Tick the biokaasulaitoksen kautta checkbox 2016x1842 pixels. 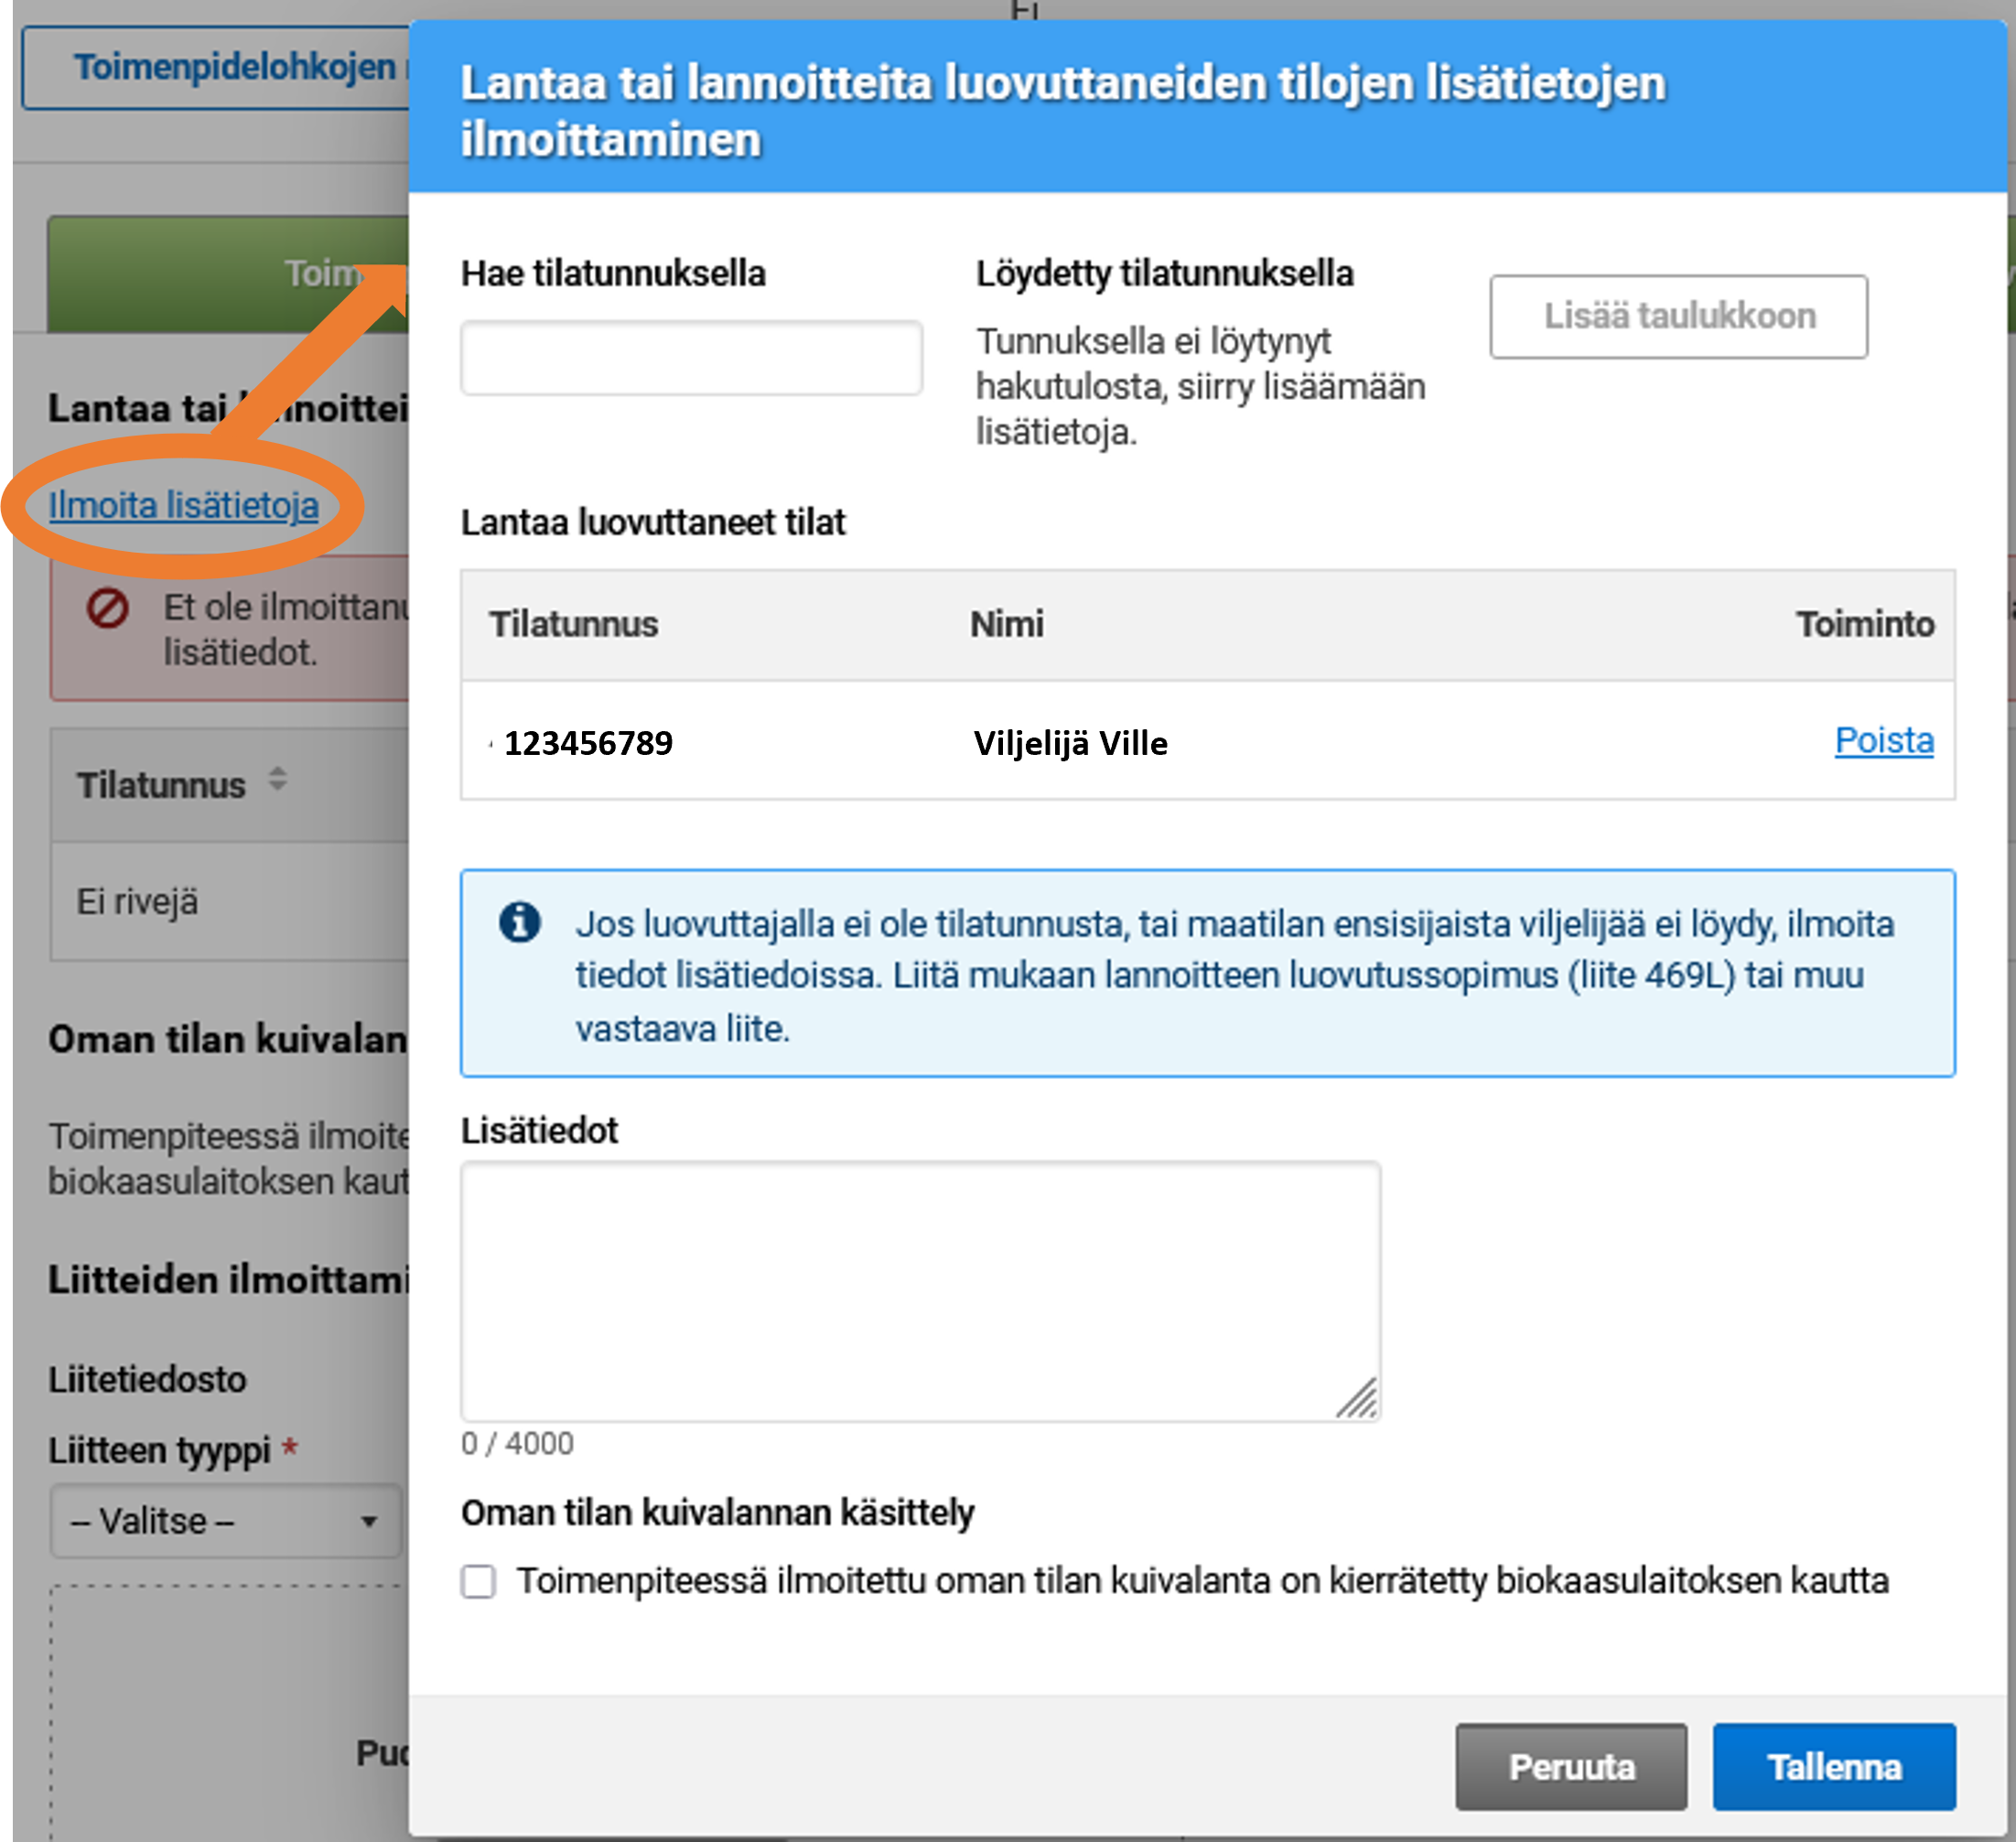tap(478, 1582)
